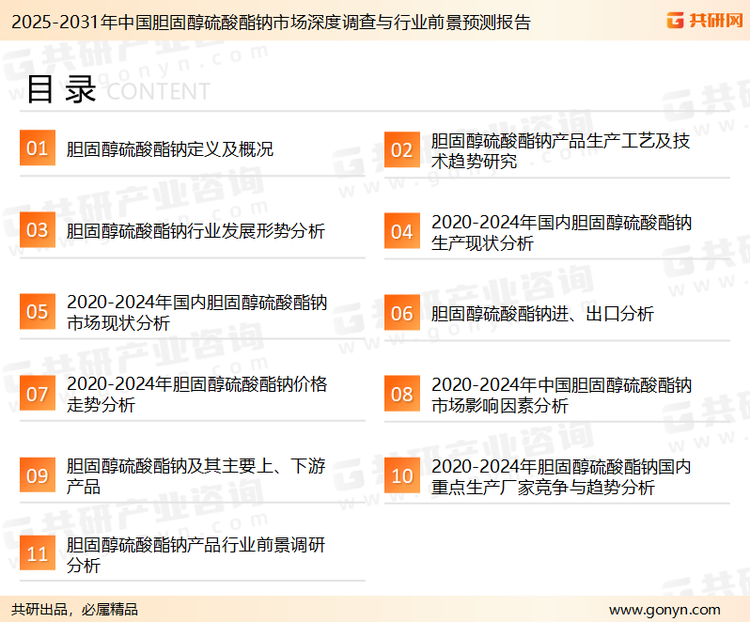
Task: Open chapter 胆固醇硫酸酯钠行业发展形势分析
Action: click(196, 231)
